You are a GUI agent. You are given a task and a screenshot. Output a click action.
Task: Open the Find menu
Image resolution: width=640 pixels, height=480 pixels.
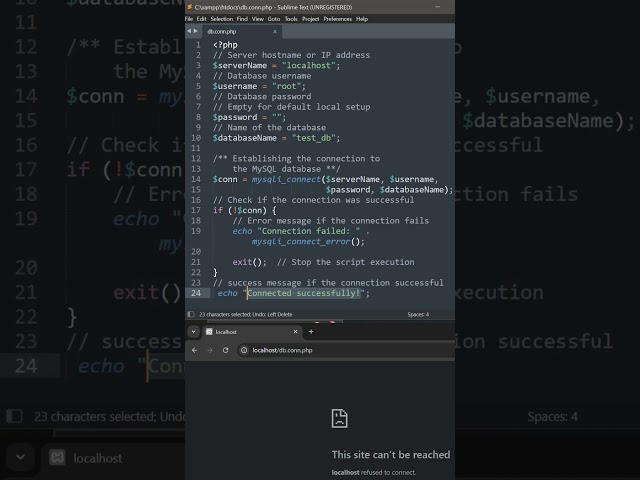(242, 19)
